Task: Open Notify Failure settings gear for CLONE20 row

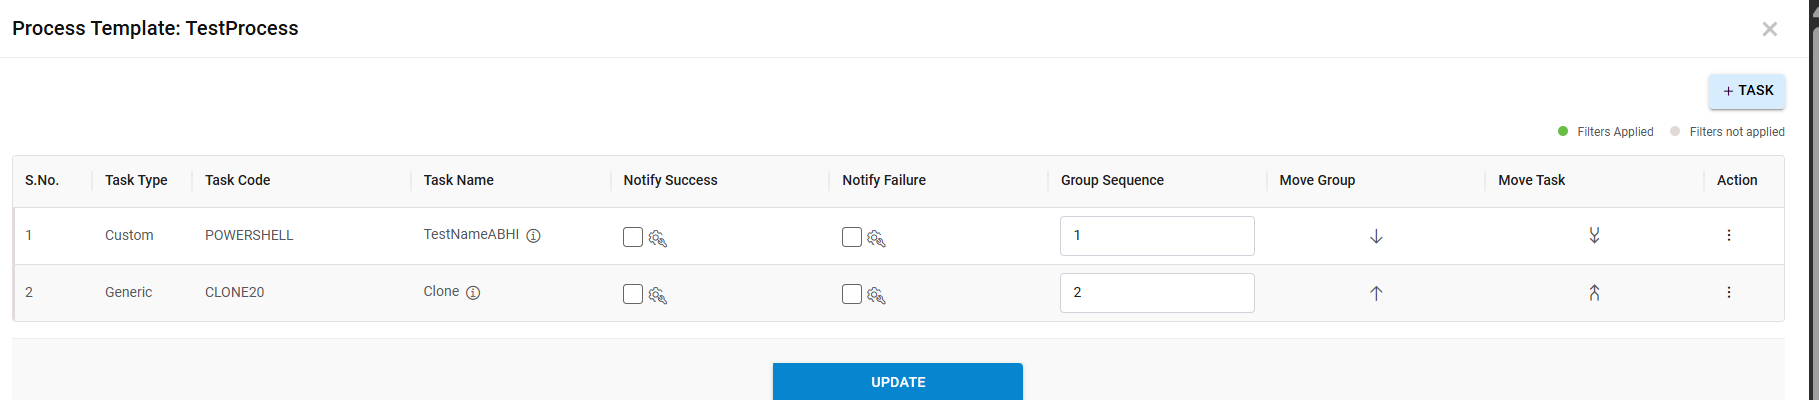Action: pos(877,295)
